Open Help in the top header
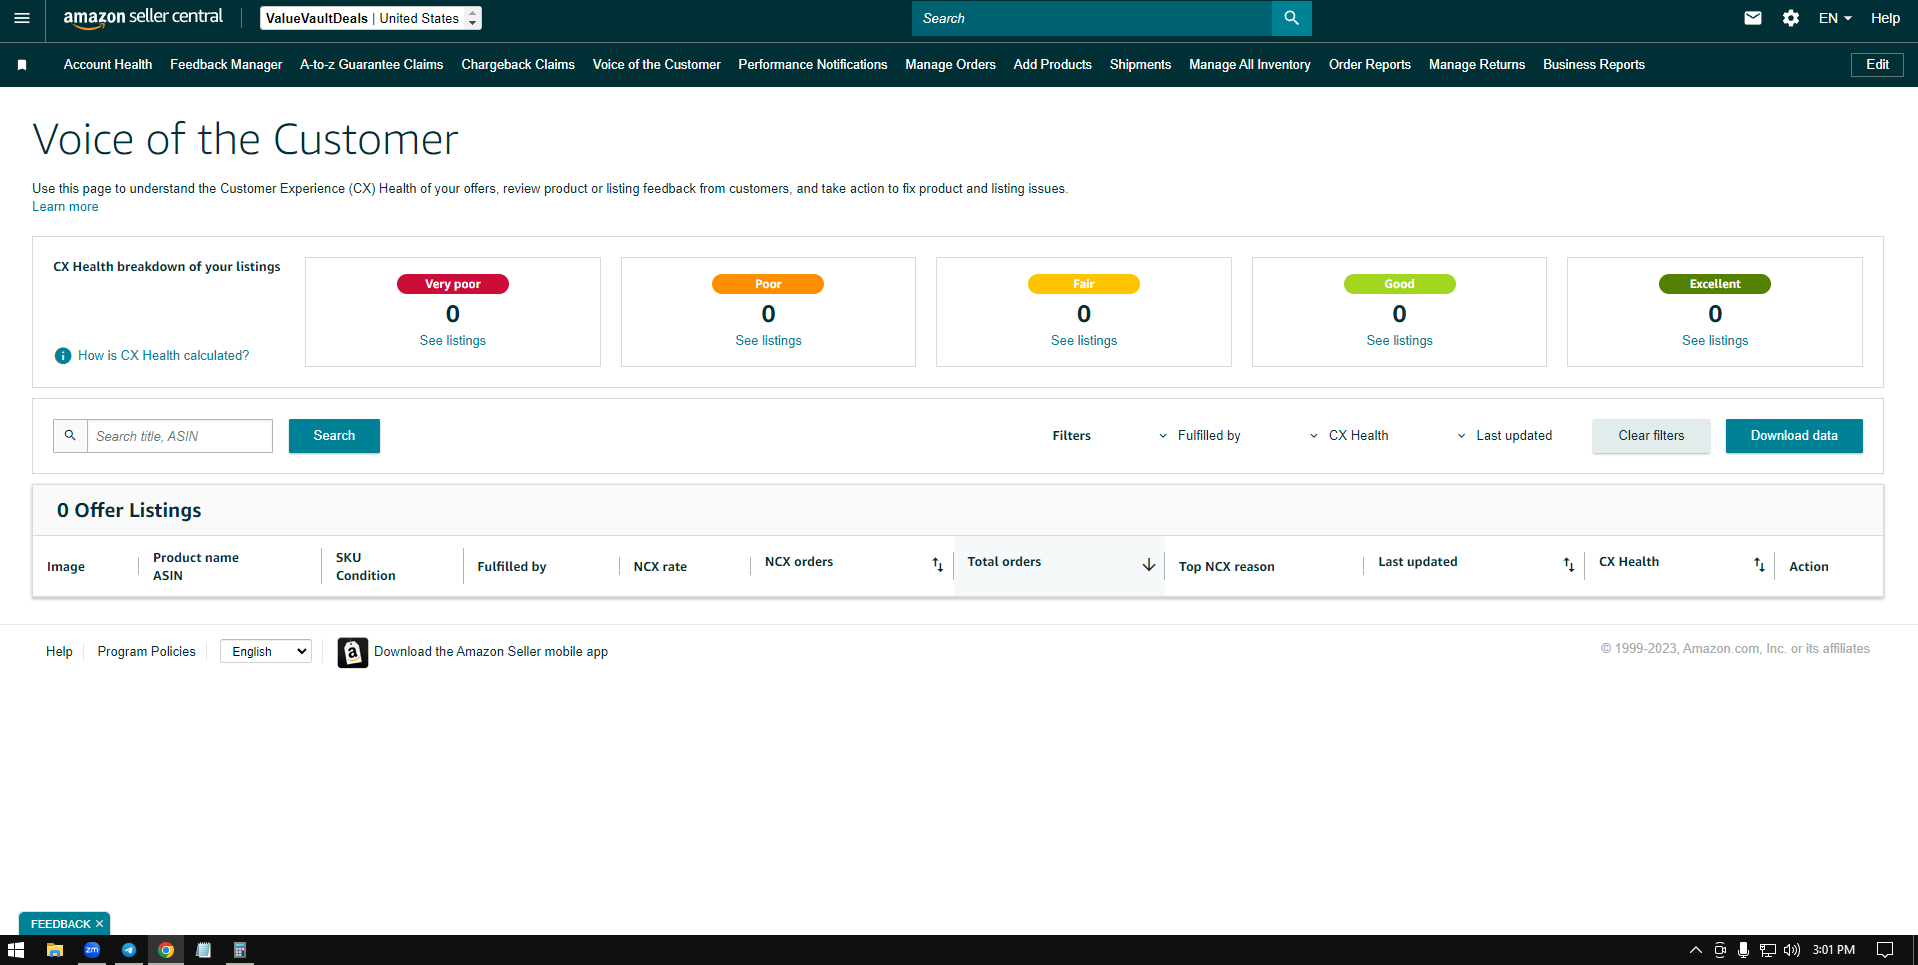Image resolution: width=1918 pixels, height=965 pixels. pos(1885,18)
